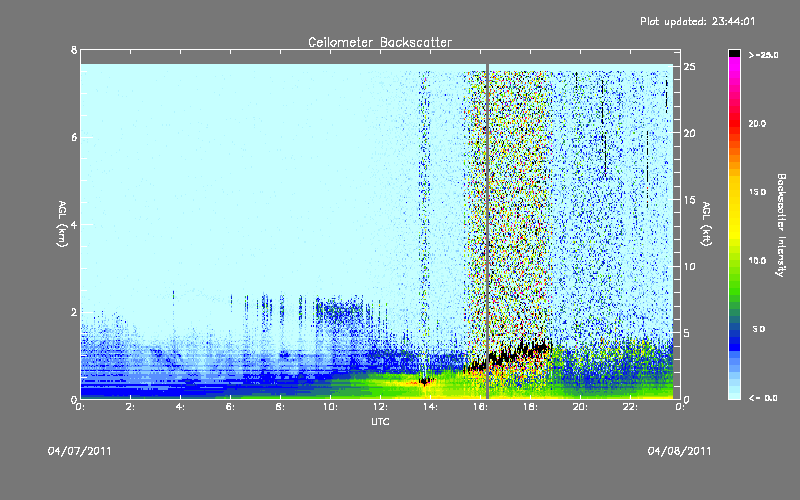800x500 pixels.
Task: Click the '20.0' colorbar tick label
Action: 757,123
